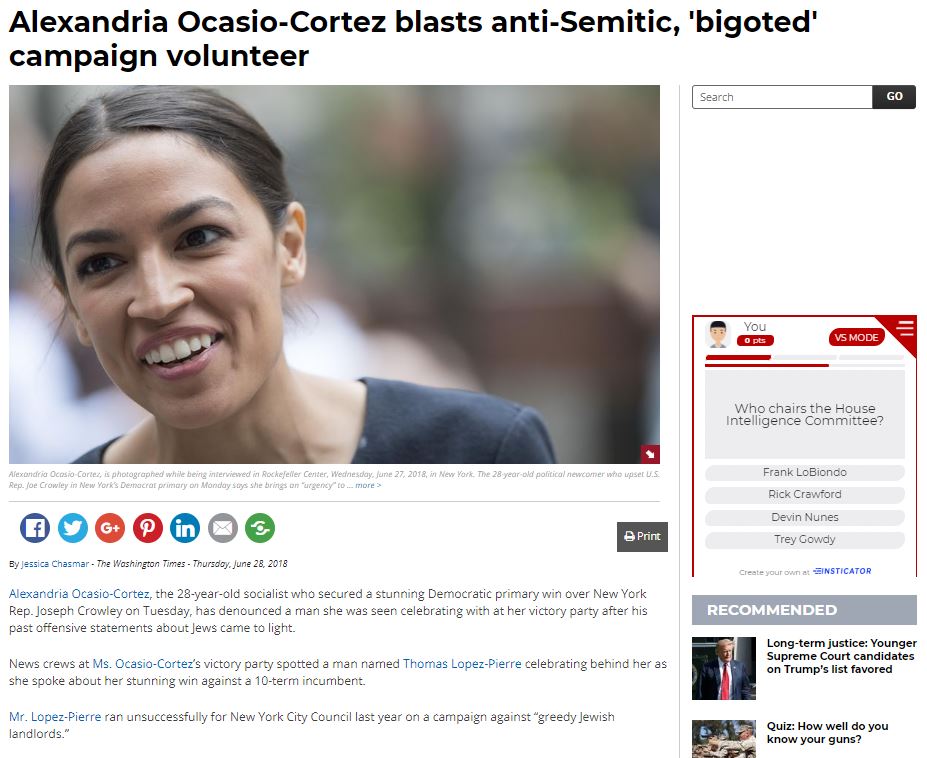The height and width of the screenshot is (758, 927).
Task: Share article on Facebook
Action: click(35, 528)
